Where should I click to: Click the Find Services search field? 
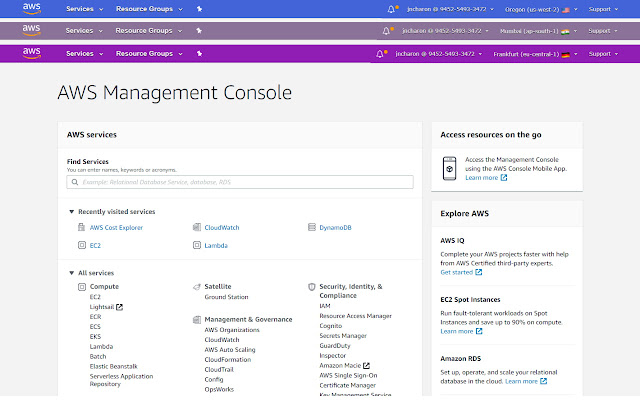pyautogui.click(x=240, y=182)
